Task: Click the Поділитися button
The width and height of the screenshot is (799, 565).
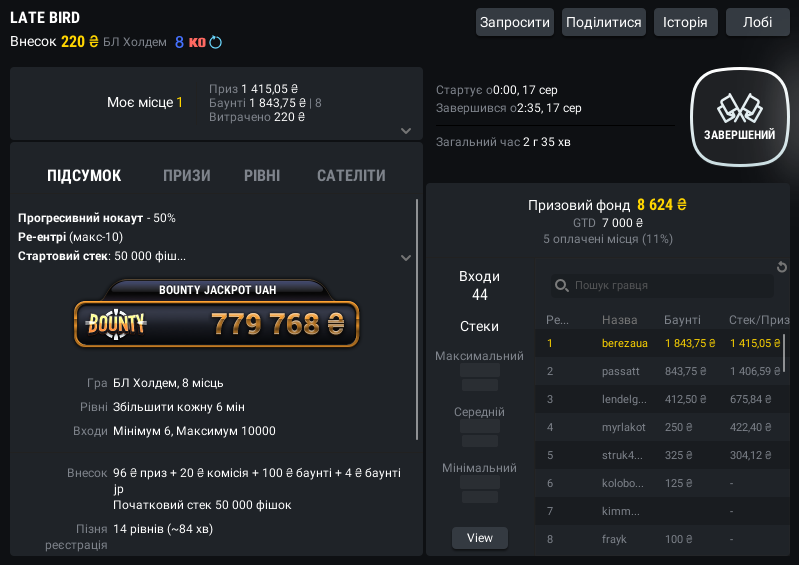Action: 604,22
